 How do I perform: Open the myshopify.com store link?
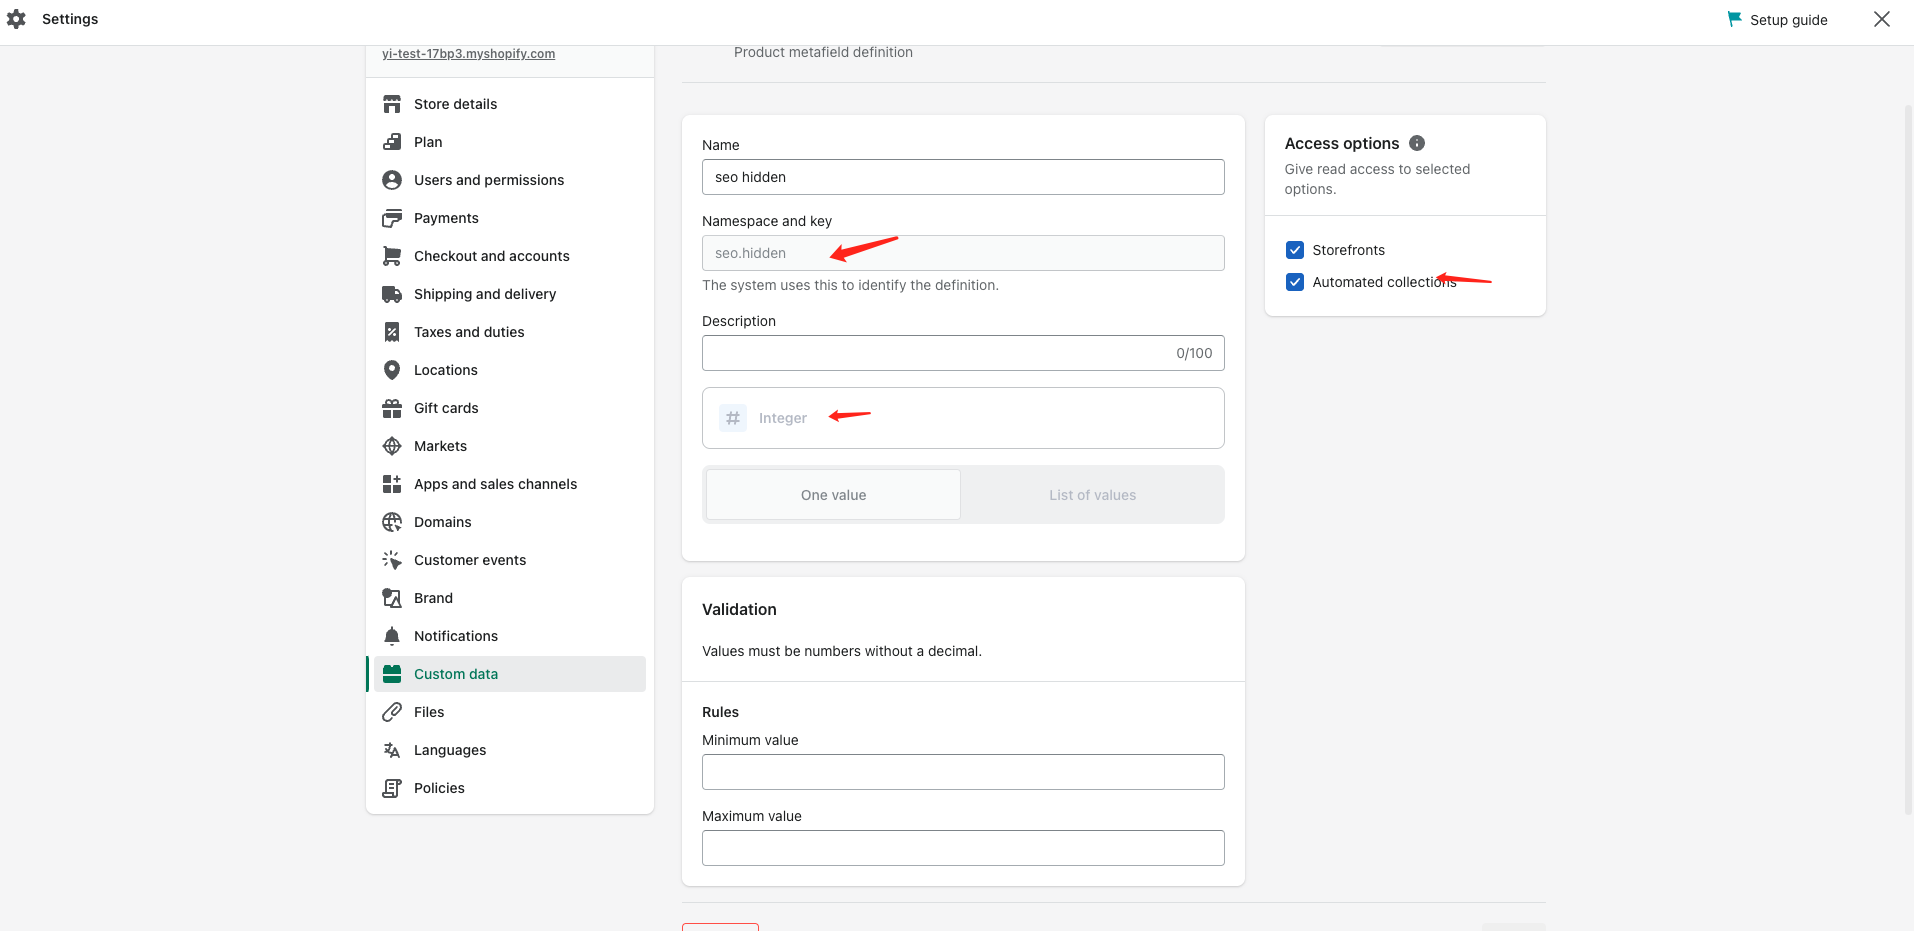(x=468, y=54)
